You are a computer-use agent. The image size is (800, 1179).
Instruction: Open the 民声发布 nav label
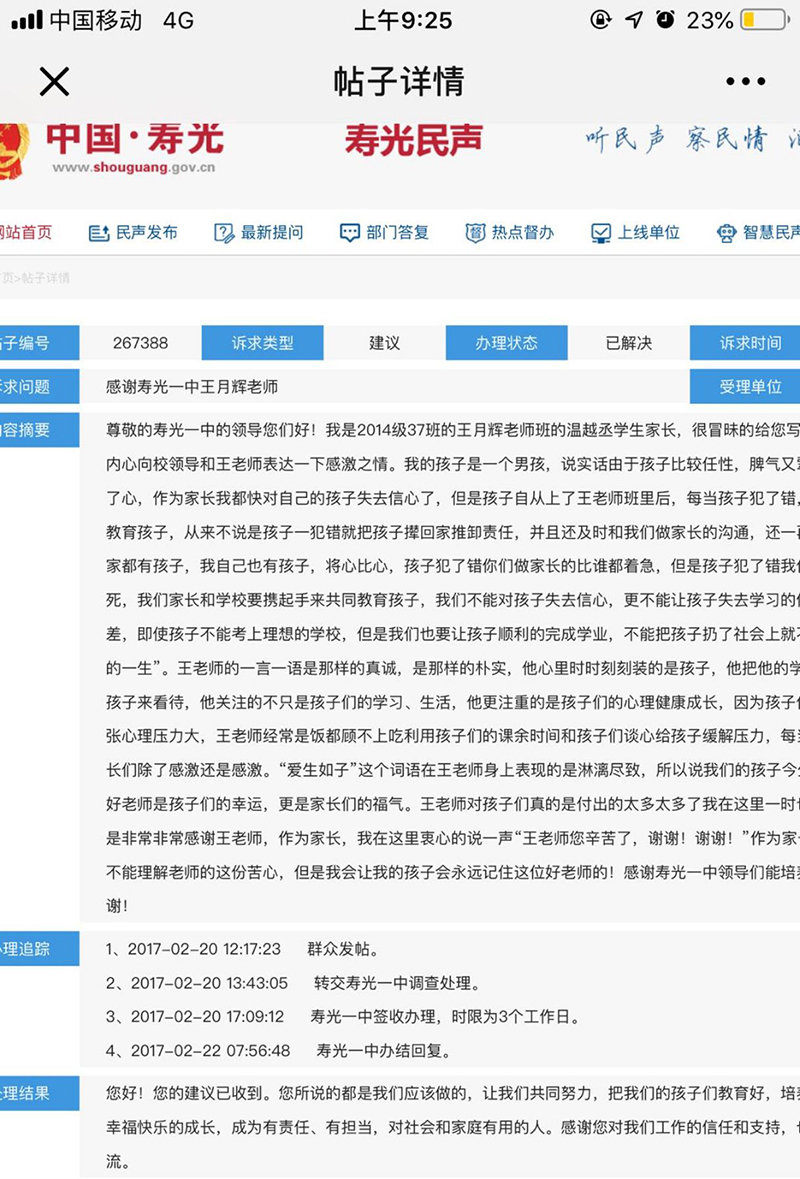click(147, 233)
